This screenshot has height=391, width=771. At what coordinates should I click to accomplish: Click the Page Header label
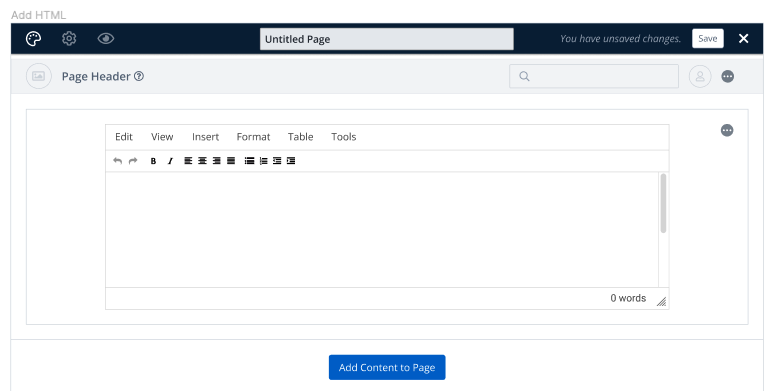96,76
